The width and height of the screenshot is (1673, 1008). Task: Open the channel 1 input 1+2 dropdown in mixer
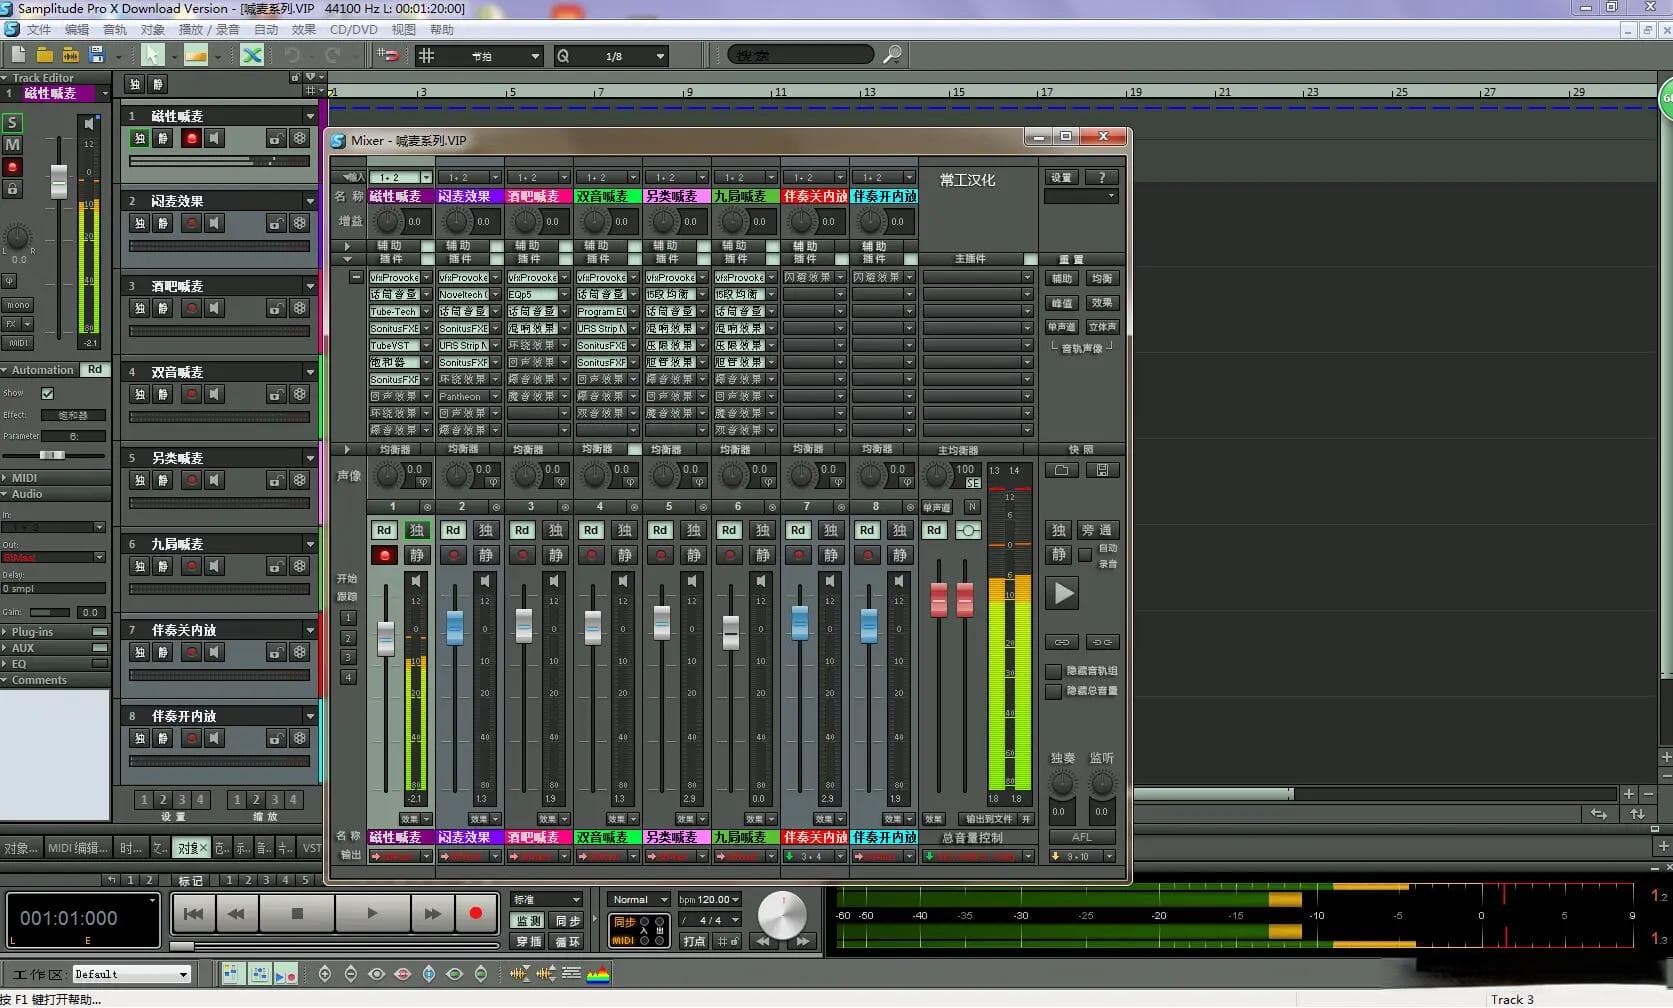(400, 177)
